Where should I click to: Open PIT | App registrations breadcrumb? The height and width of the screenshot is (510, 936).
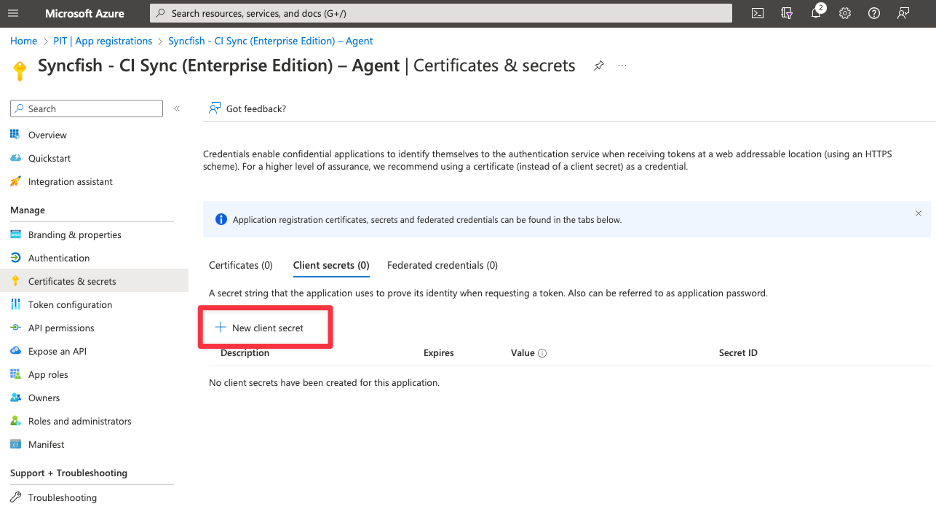click(103, 41)
